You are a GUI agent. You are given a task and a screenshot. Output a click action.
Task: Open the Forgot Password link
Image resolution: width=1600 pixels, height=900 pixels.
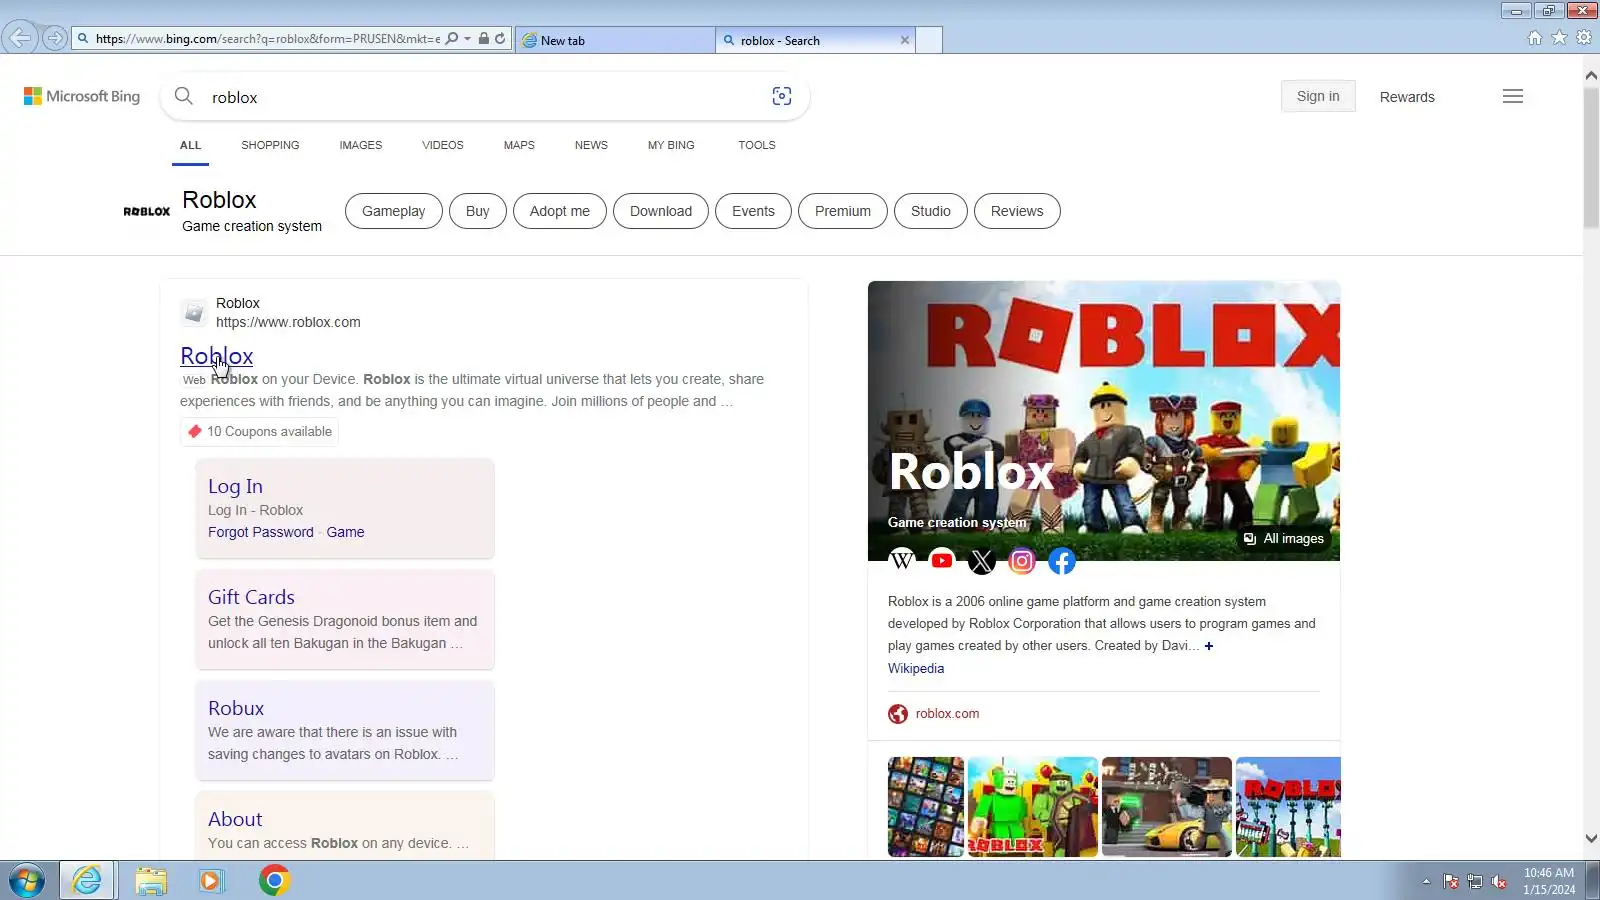(261, 532)
